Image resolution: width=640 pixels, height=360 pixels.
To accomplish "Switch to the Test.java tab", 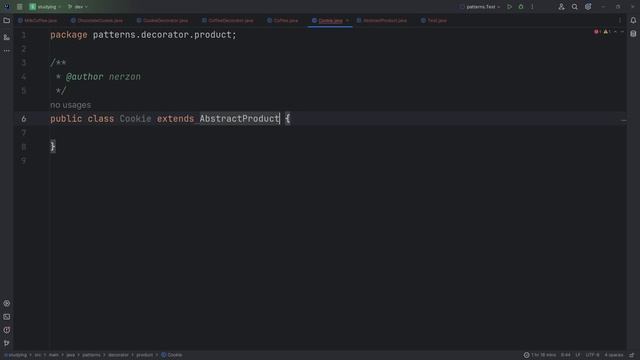I will click(x=434, y=20).
